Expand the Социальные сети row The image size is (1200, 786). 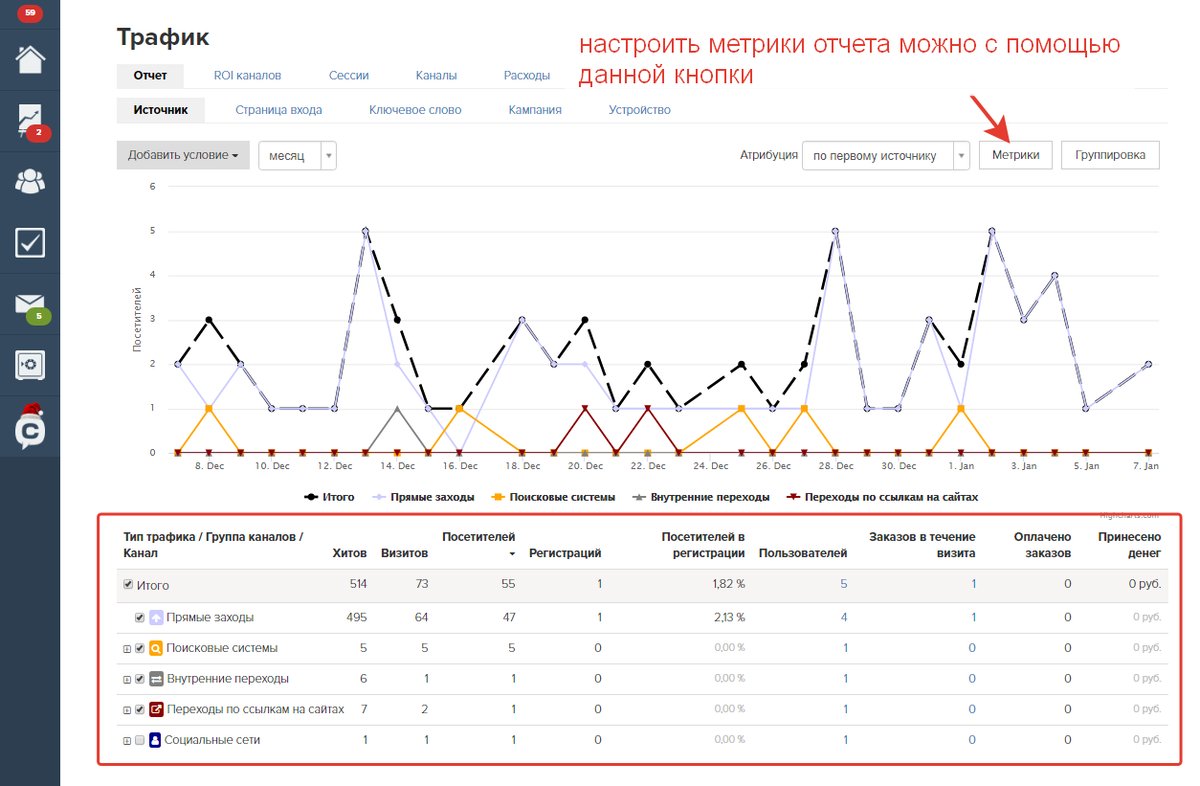pos(127,742)
